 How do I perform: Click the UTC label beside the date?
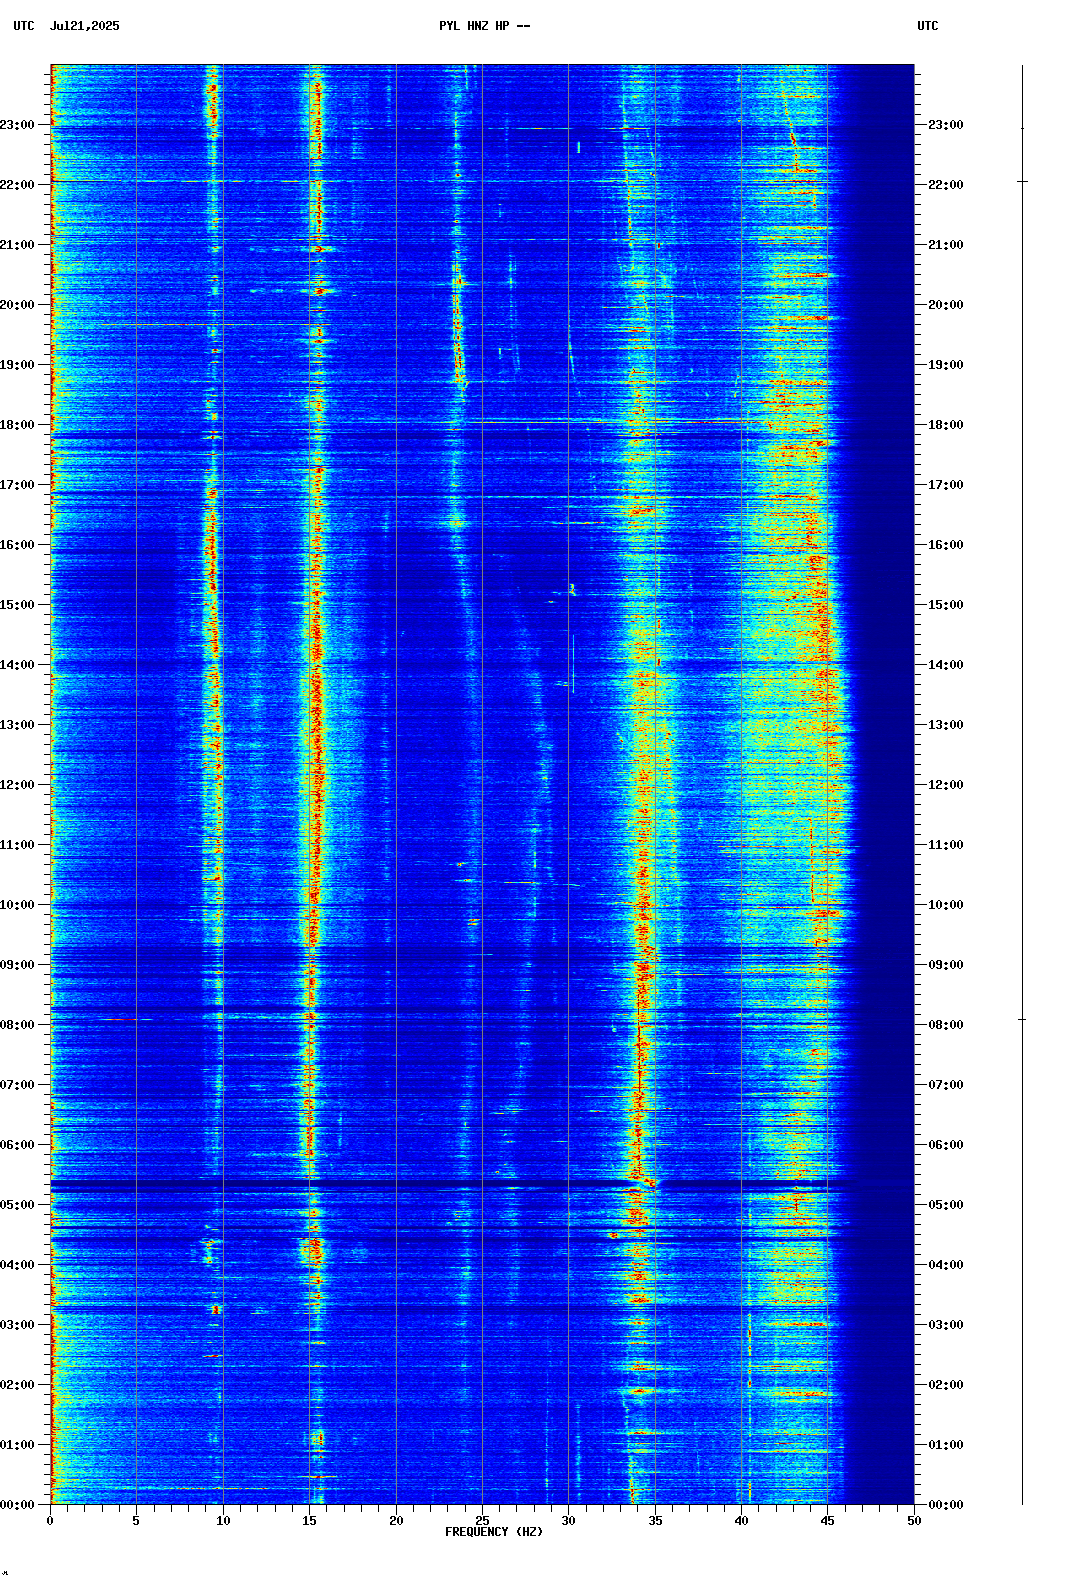[x=24, y=26]
